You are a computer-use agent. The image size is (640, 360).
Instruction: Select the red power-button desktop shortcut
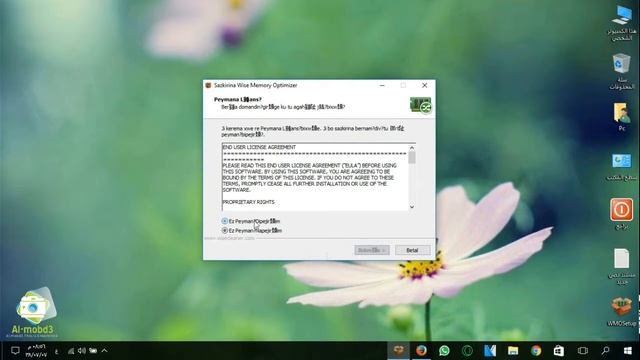622,214
